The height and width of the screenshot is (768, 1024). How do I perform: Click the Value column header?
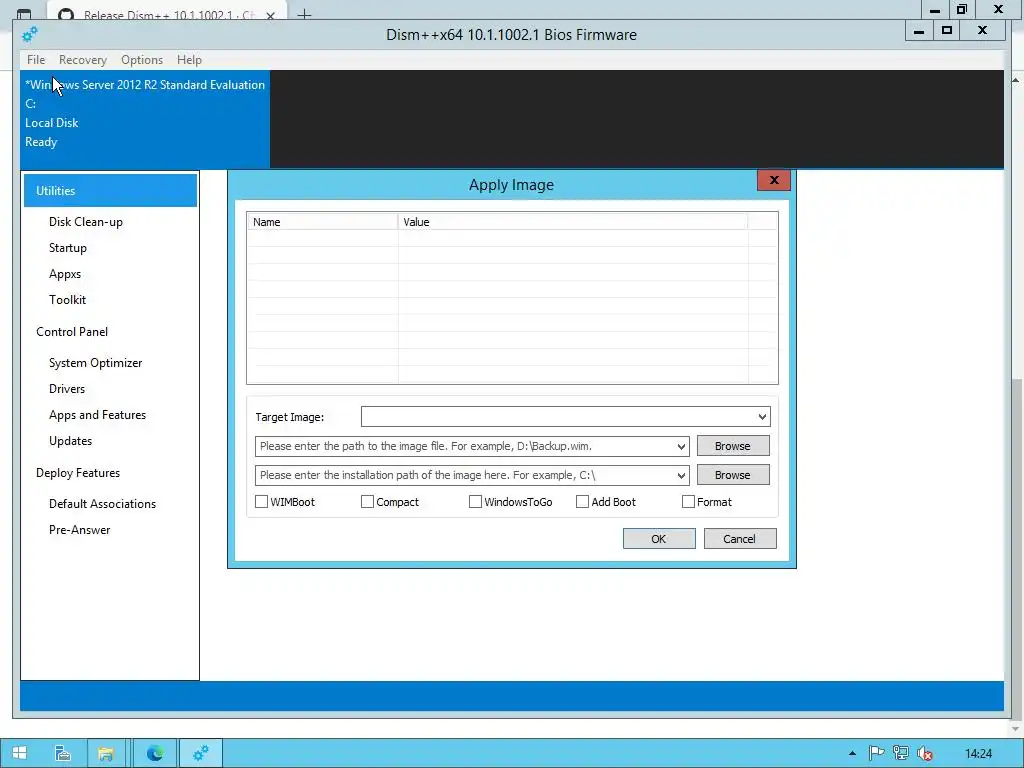(573, 222)
